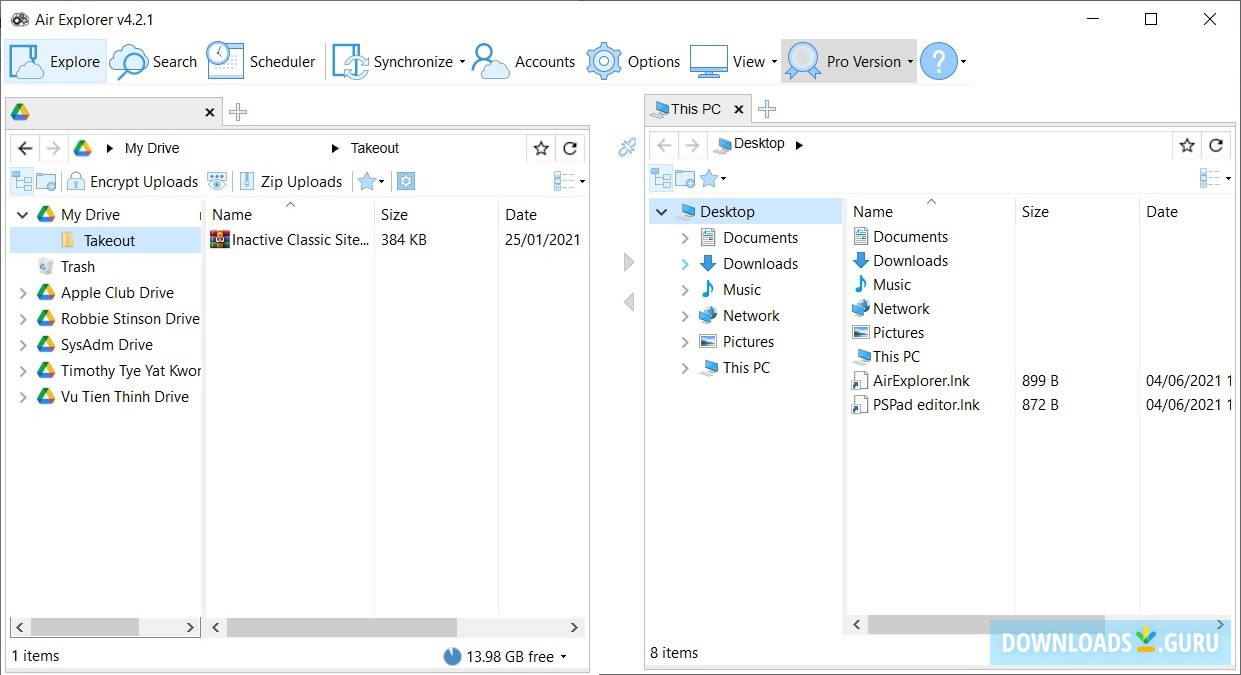1241x675 pixels.
Task: Expand the Vu Tien Thinh Drive node
Action: click(23, 397)
